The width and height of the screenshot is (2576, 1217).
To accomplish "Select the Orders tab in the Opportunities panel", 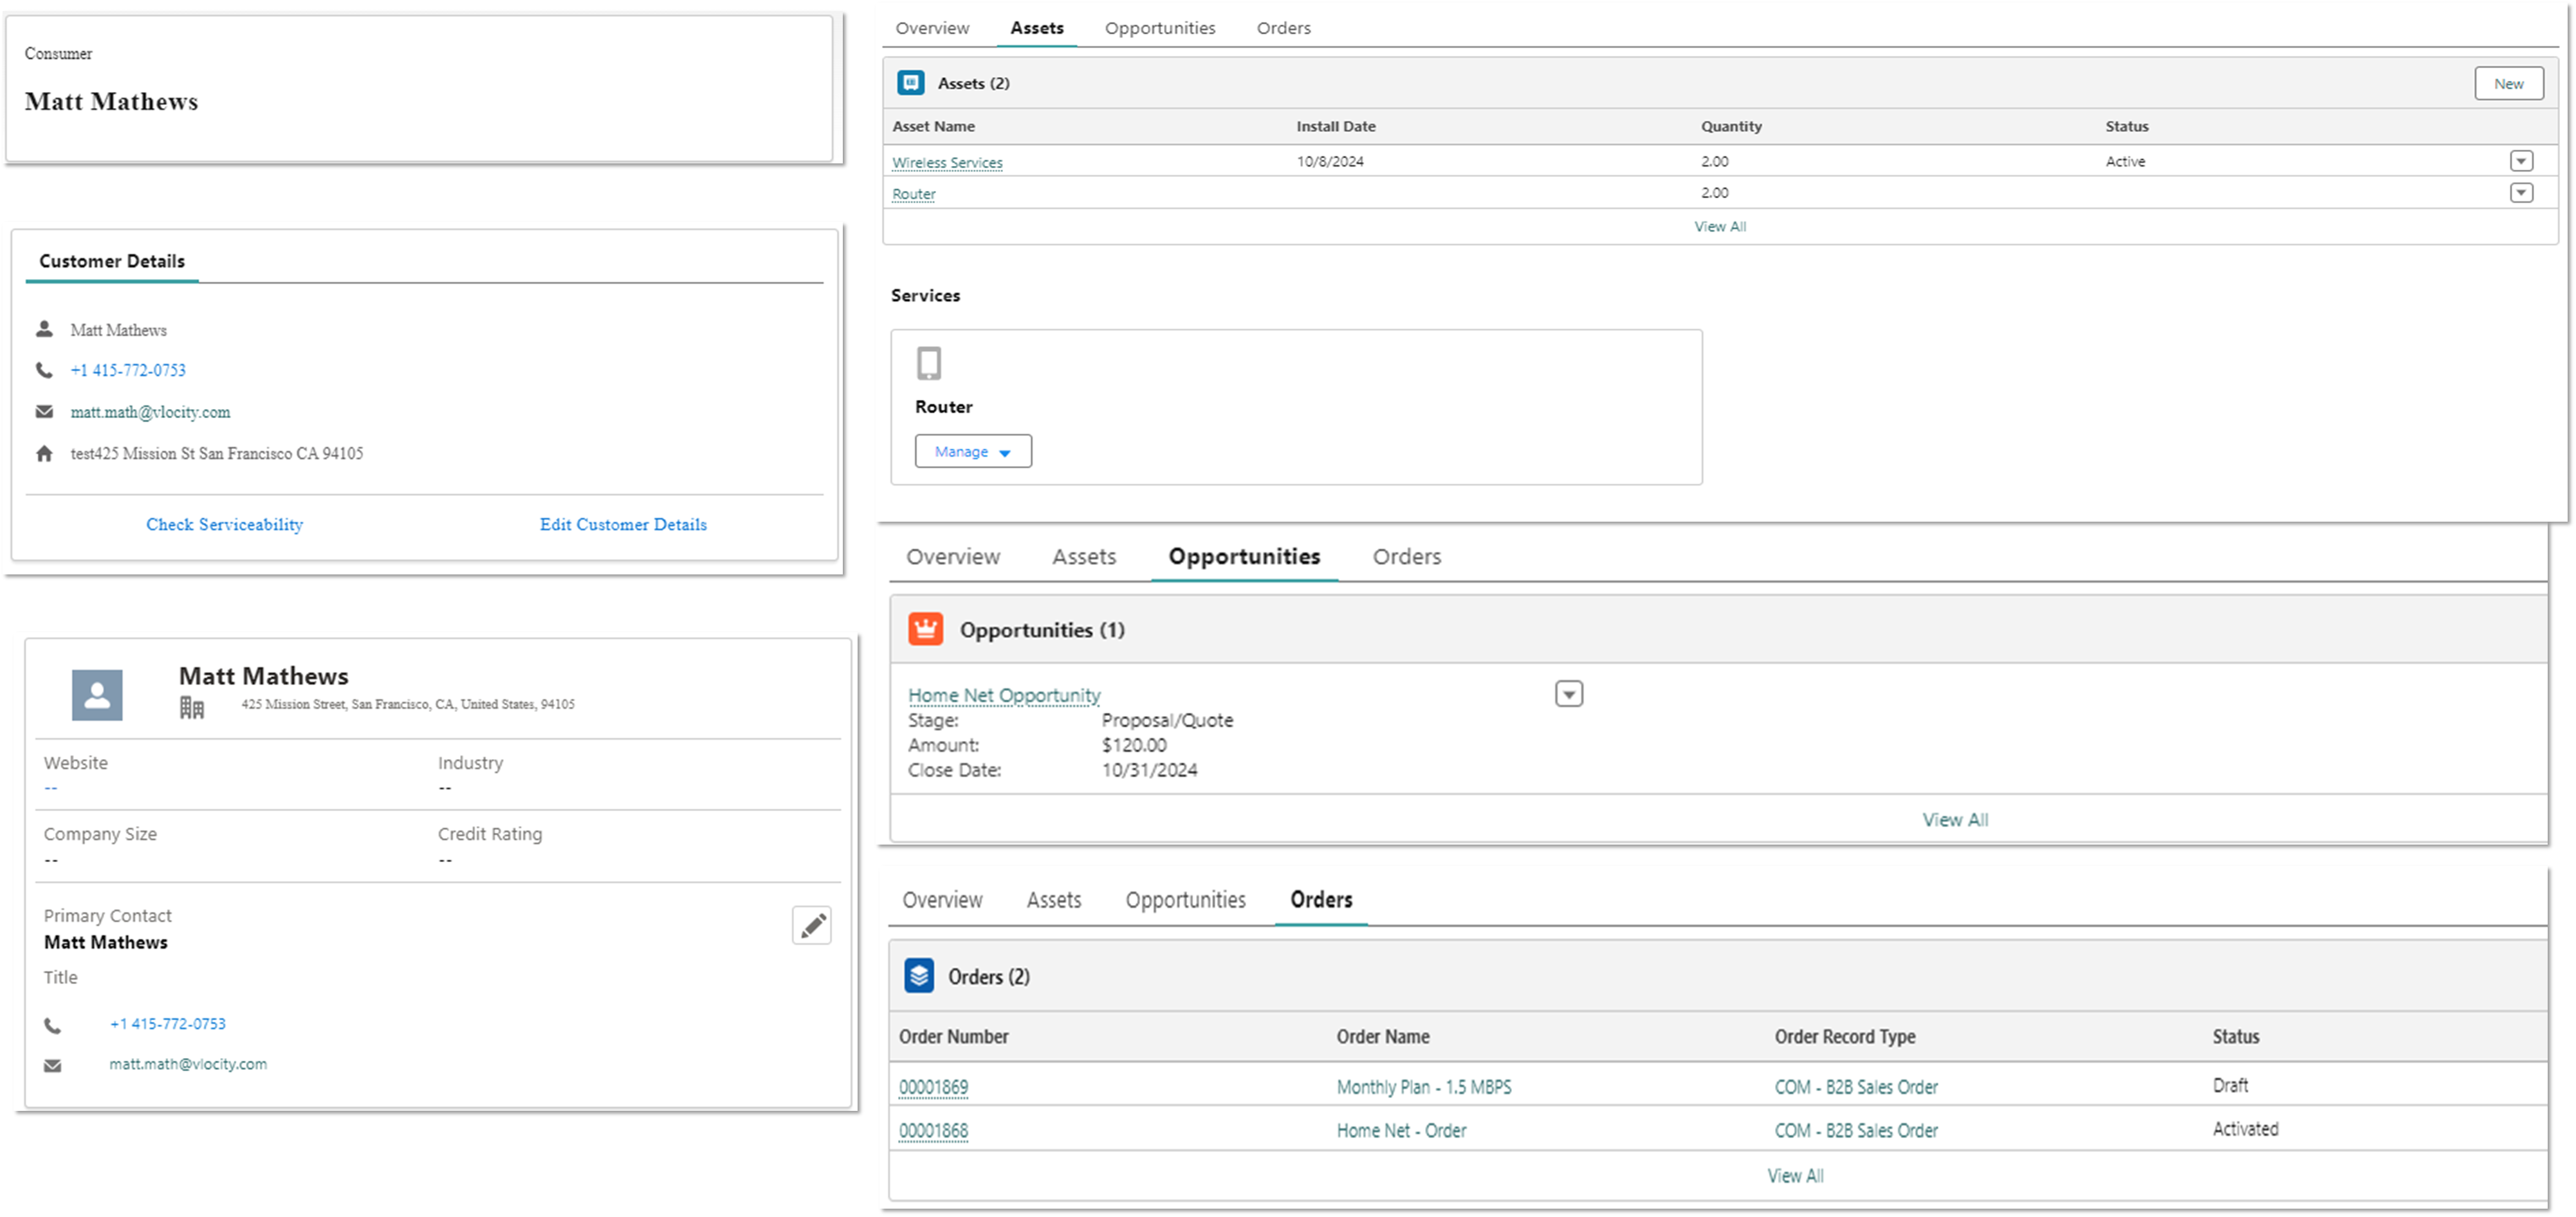I will pyautogui.click(x=1406, y=556).
